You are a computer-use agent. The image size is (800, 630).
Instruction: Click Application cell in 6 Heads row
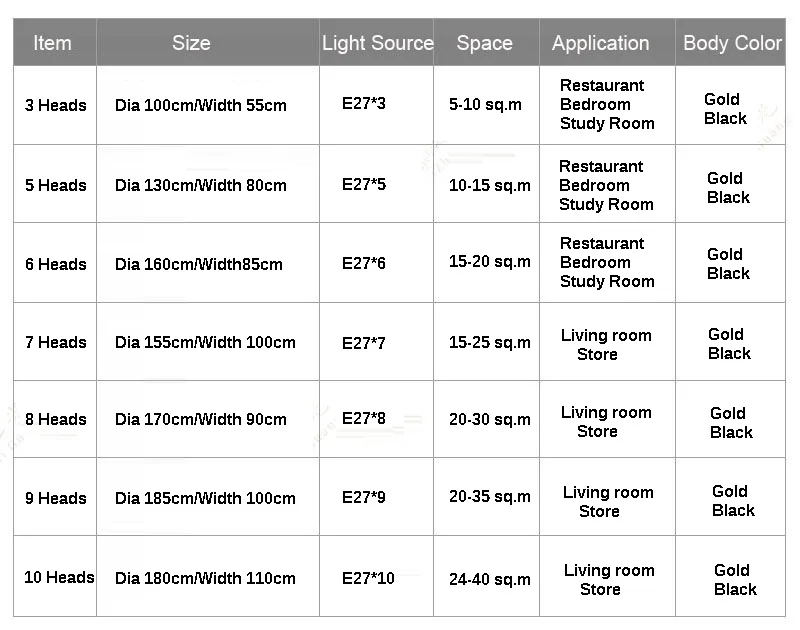tap(607, 263)
